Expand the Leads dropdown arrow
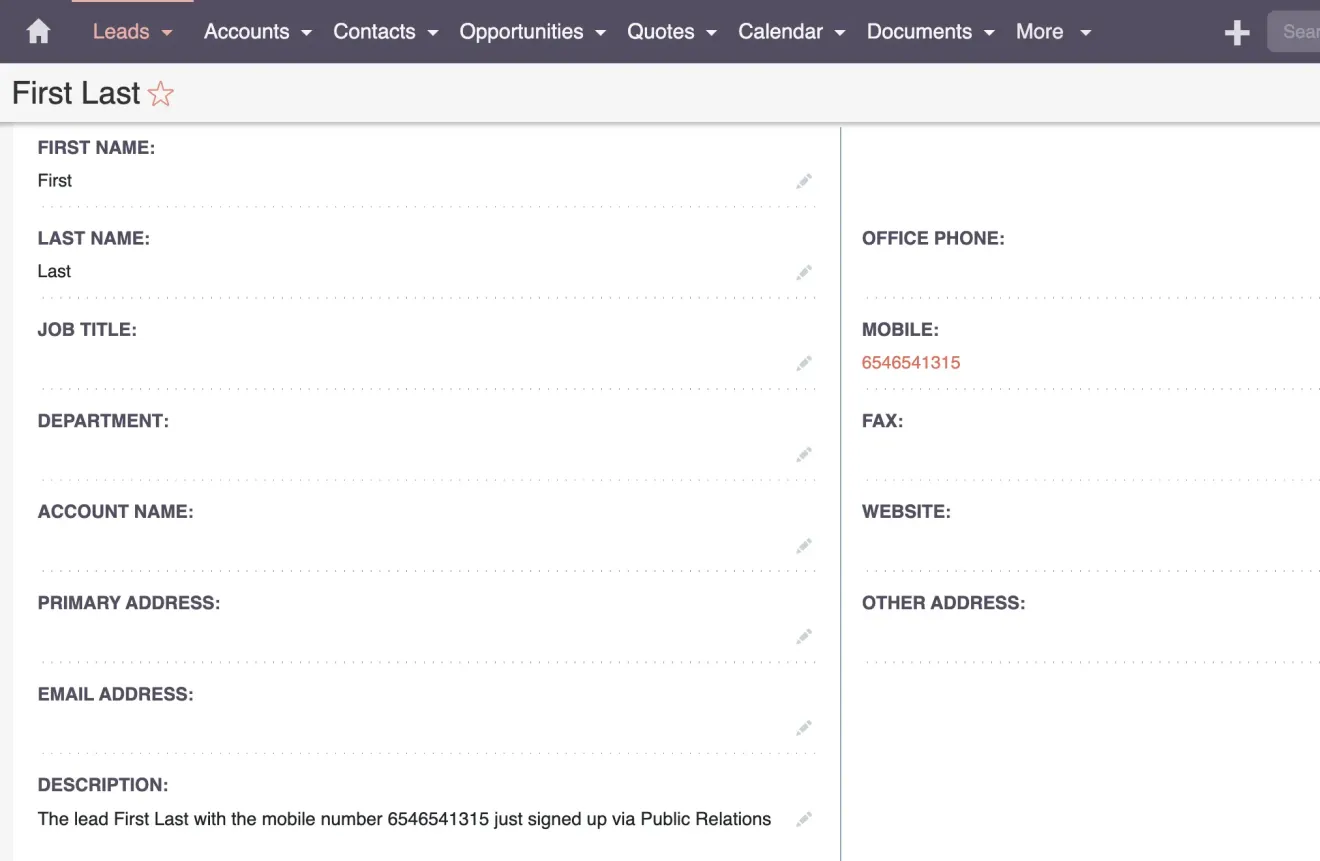1320x861 pixels. (x=167, y=31)
